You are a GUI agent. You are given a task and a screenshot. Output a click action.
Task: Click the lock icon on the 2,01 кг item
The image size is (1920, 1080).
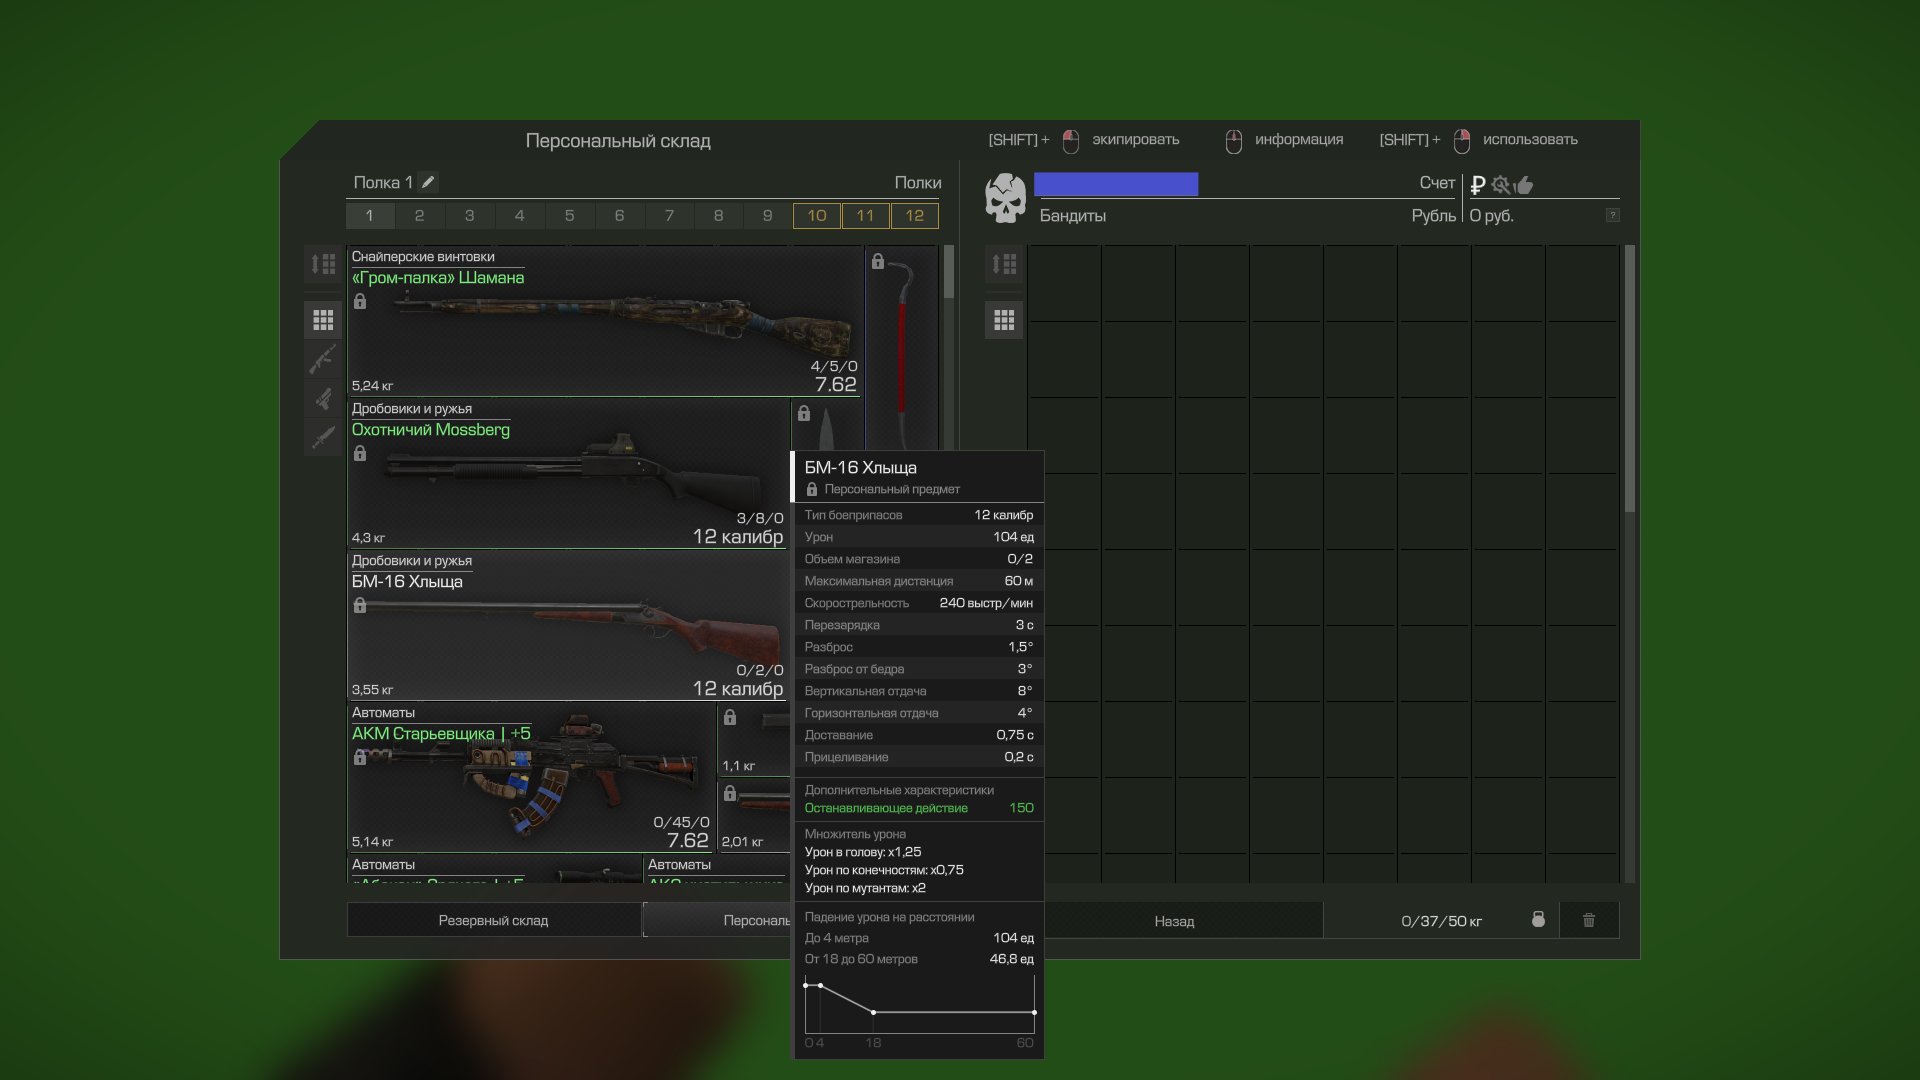point(730,793)
